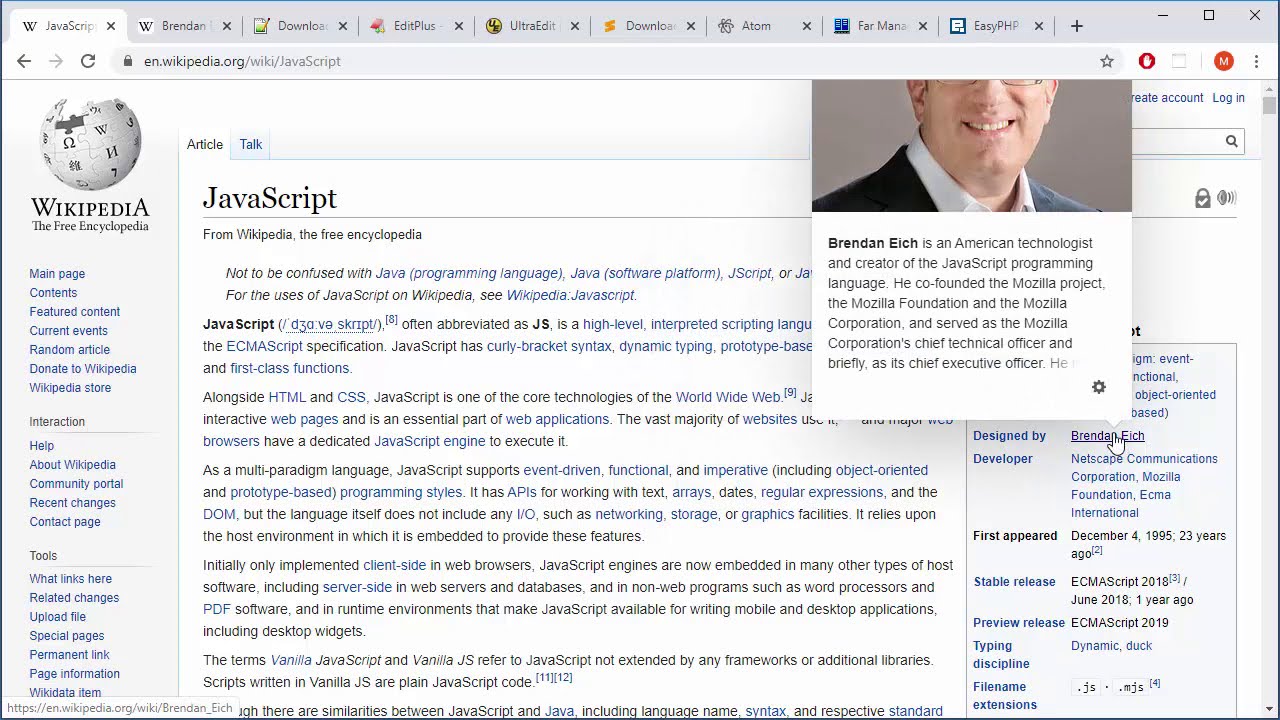
Task: Follow the HTML link
Action: pyautogui.click(x=287, y=397)
